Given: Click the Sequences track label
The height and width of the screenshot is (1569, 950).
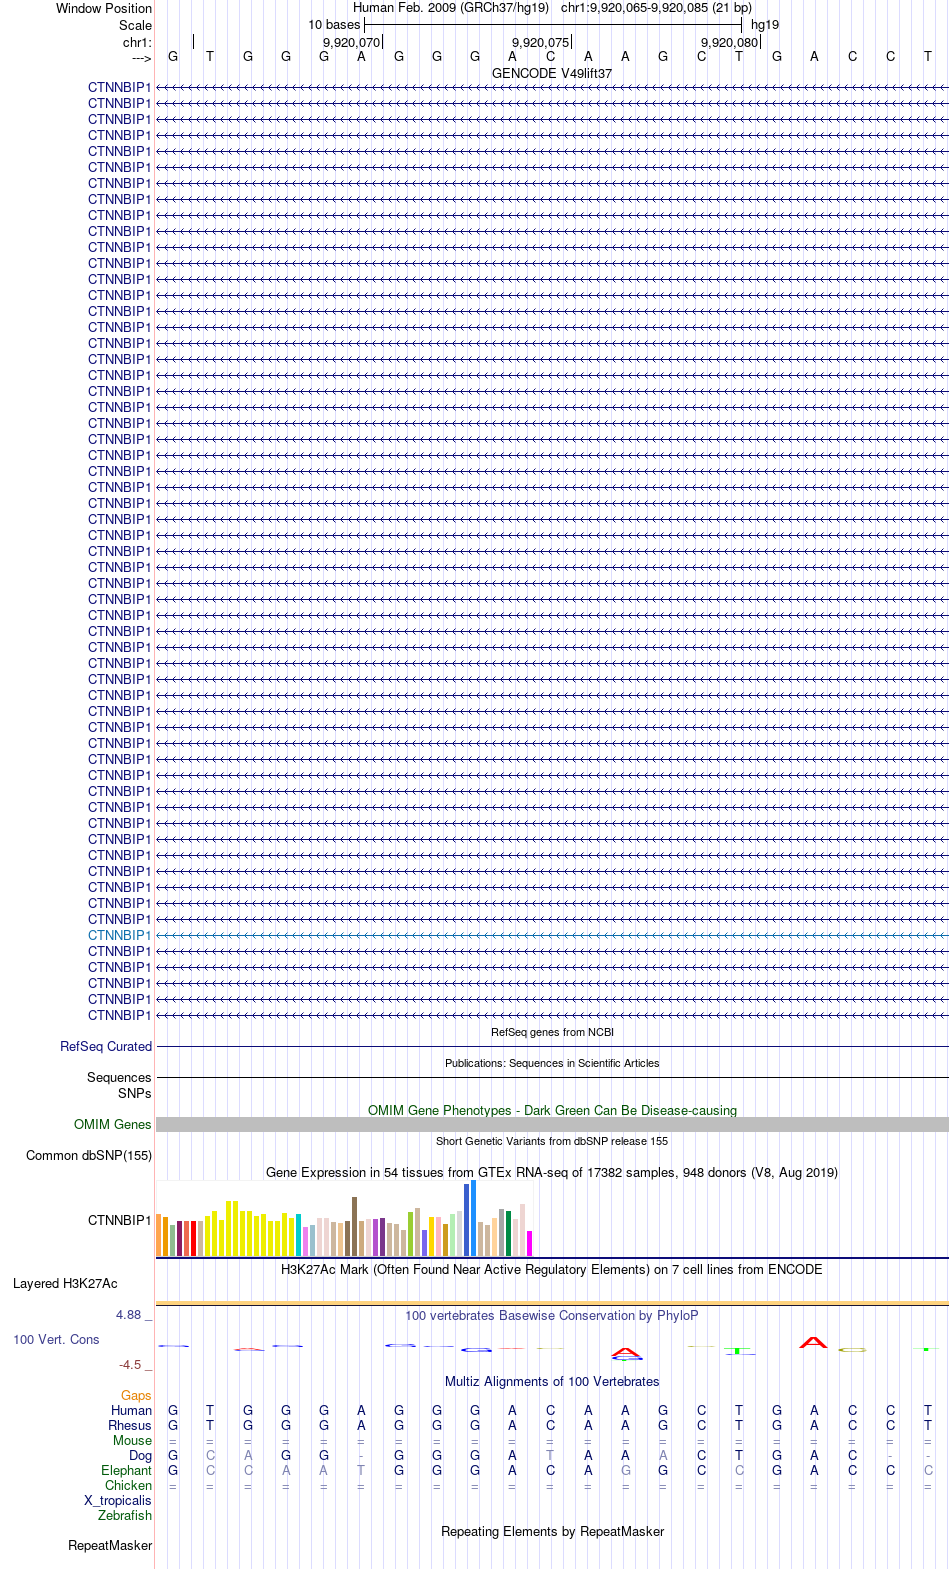Looking at the screenshot, I should click(x=119, y=1077).
